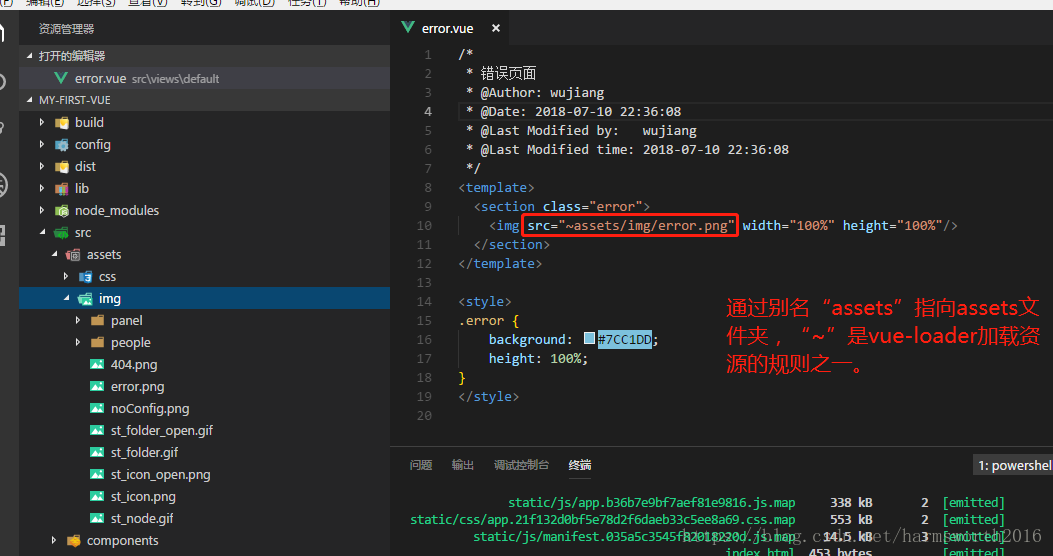Click the panel folder icon
This screenshot has width=1053, height=556.
(x=97, y=320)
